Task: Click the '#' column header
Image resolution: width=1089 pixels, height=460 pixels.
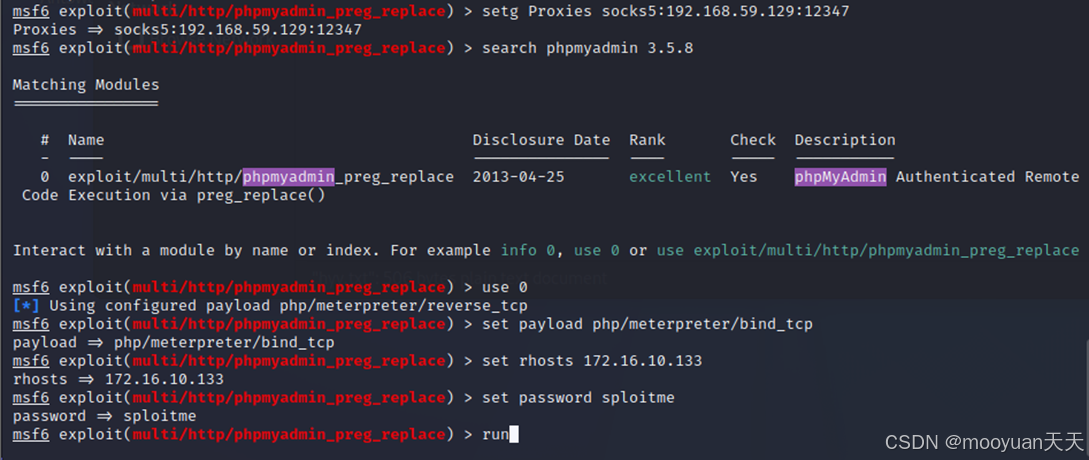Action: 45,140
